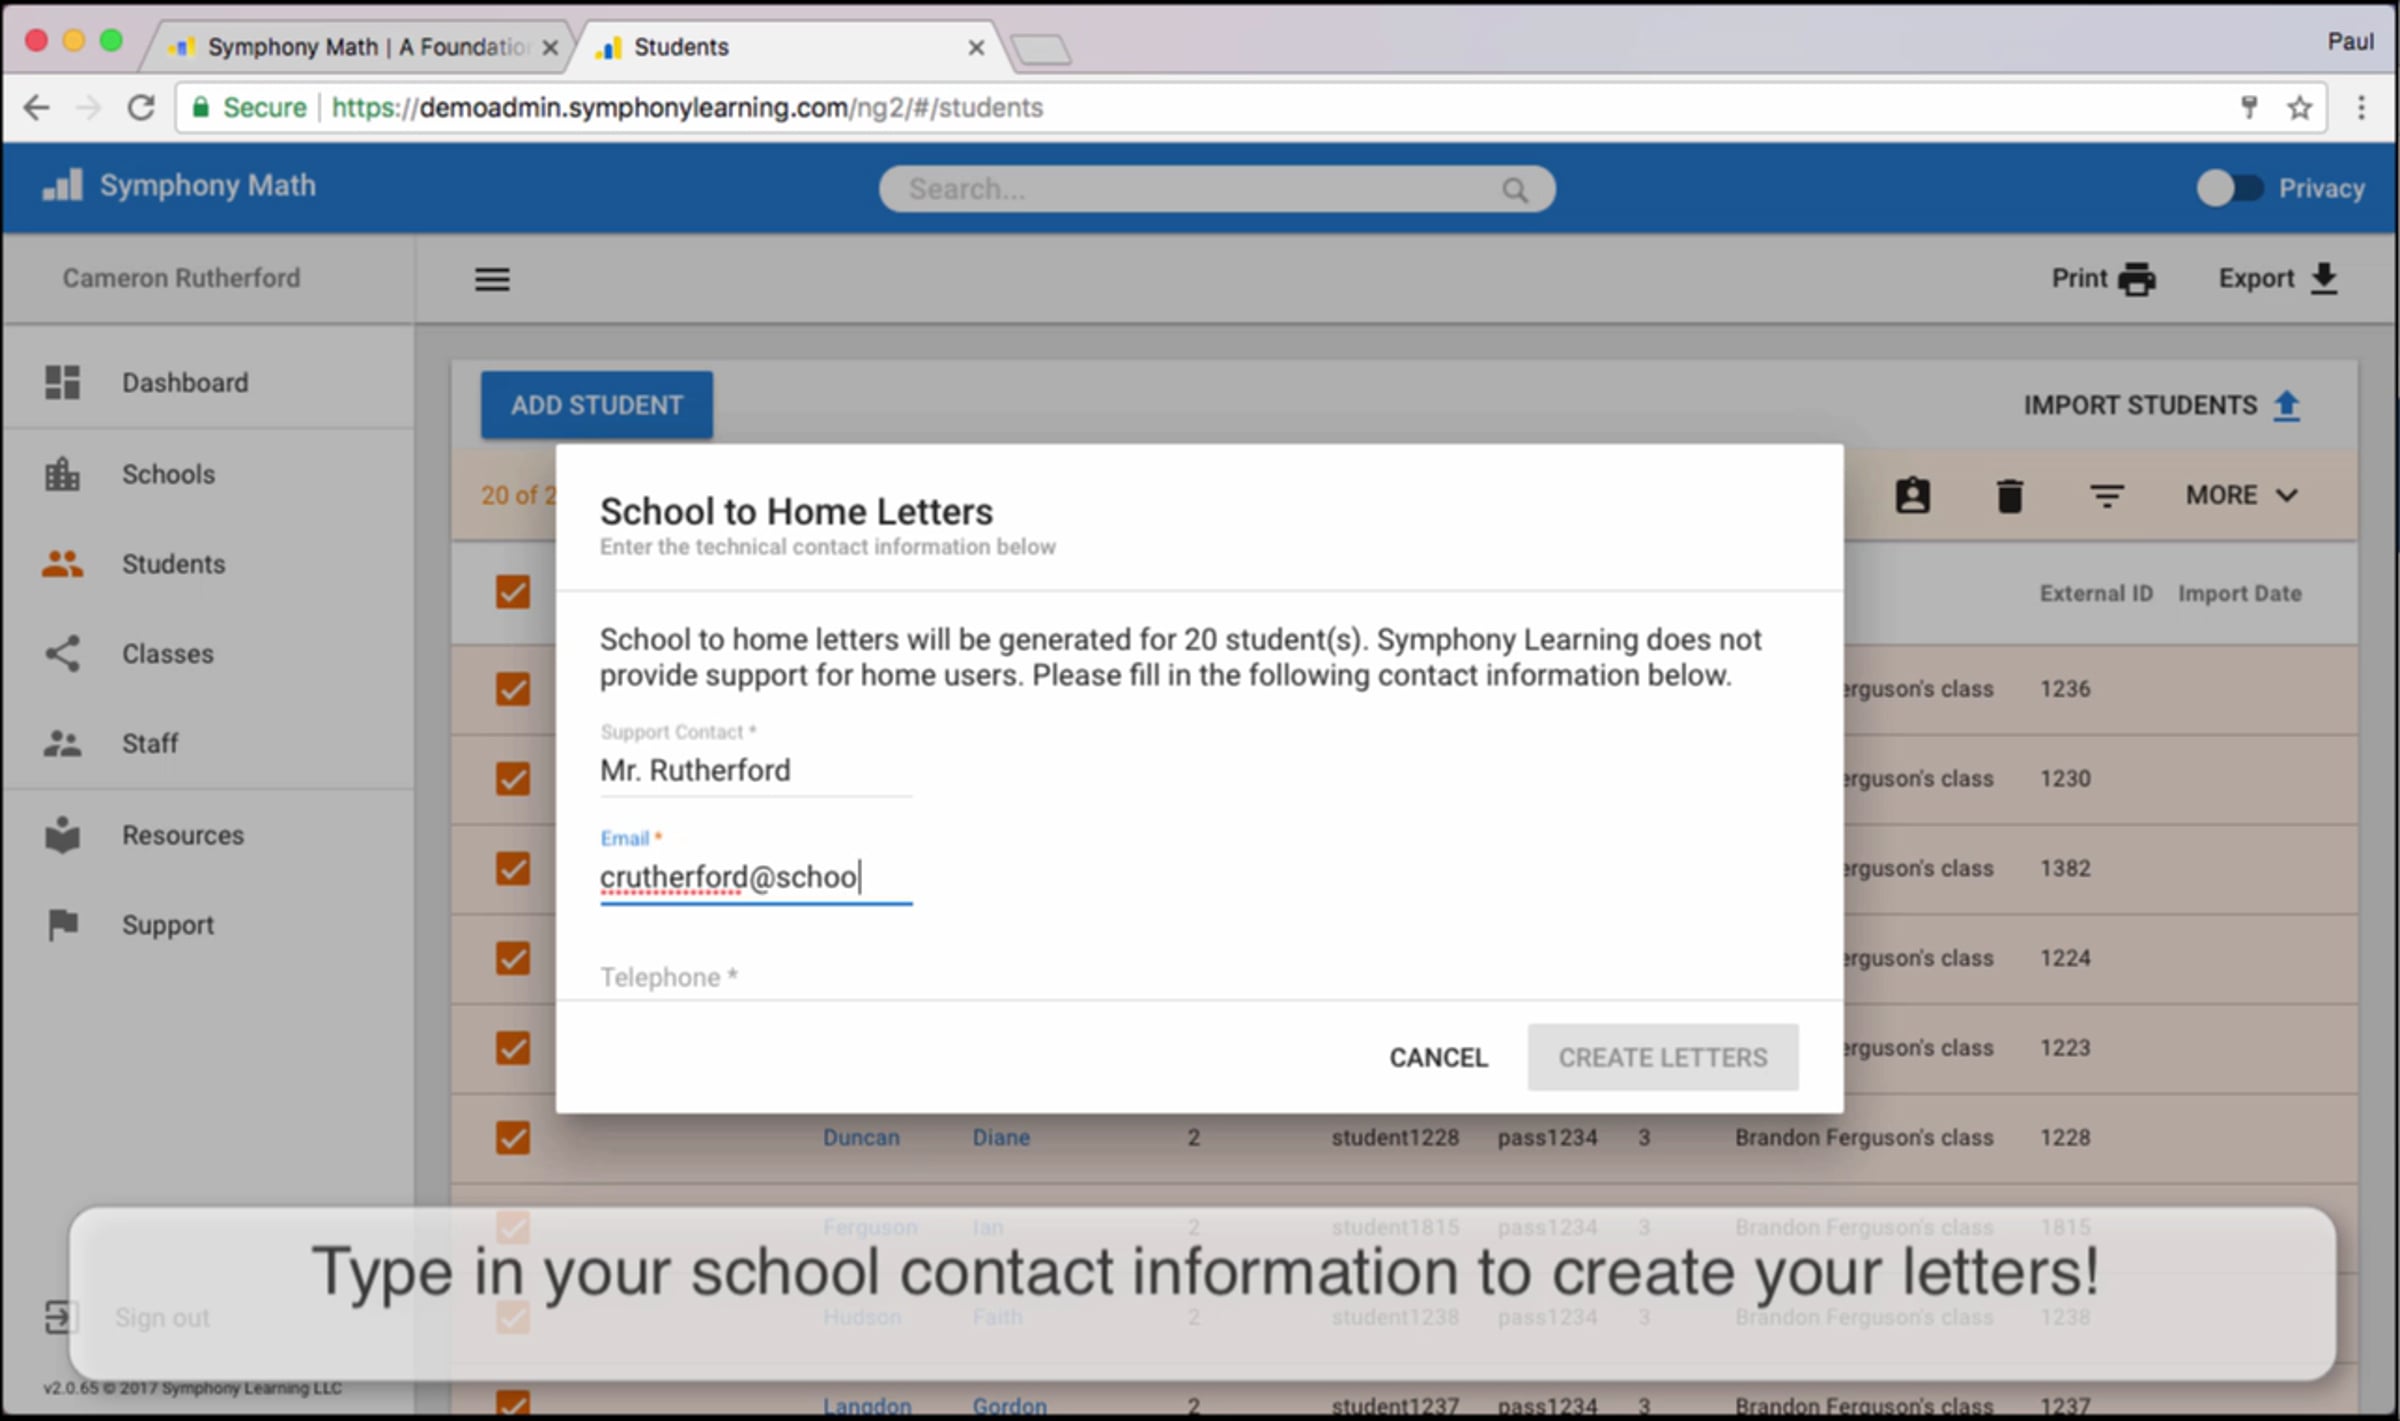Click the Search box in the header
This screenshot has width=2400, height=1421.
pos(1217,189)
